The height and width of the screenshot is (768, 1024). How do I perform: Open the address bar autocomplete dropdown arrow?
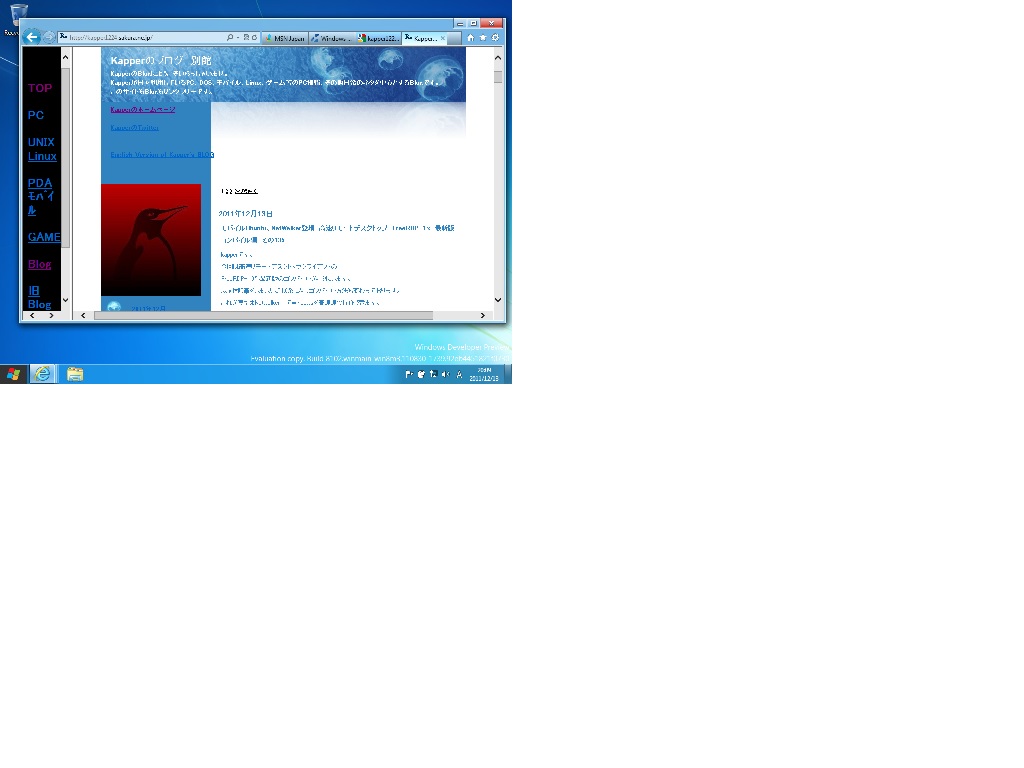(238, 37)
